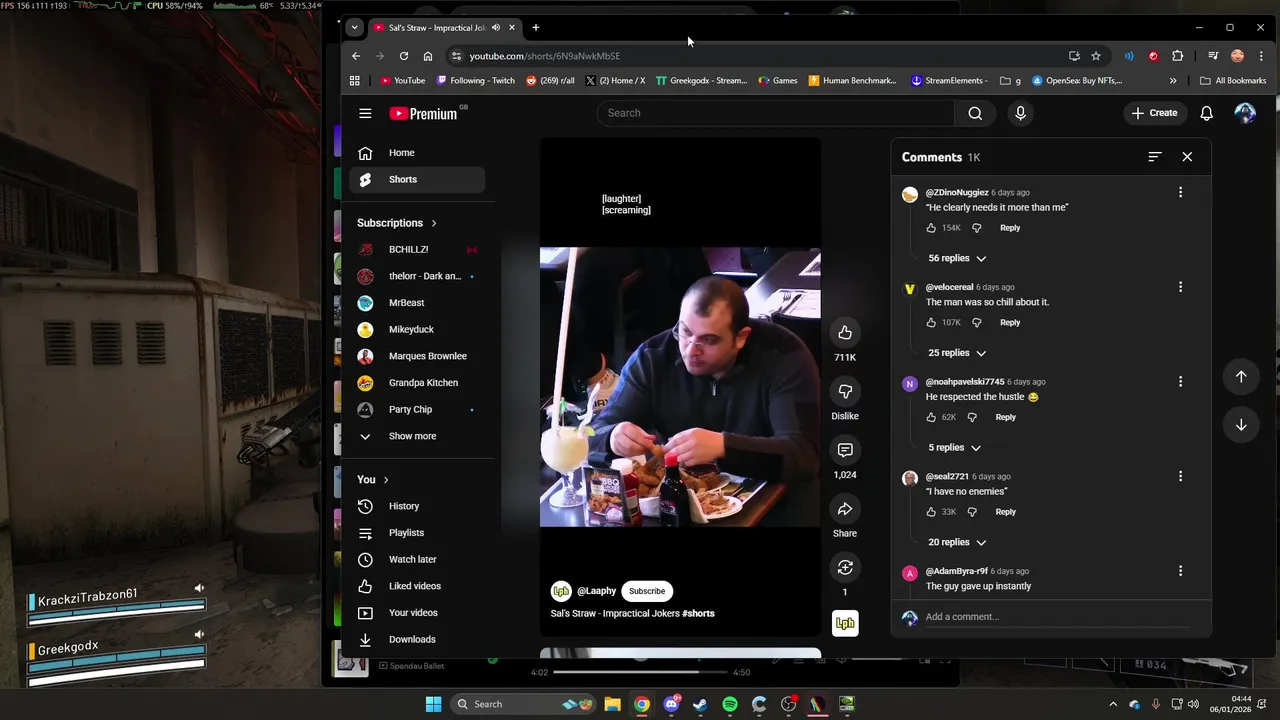Open options menu for @ZDinoNuggiez comment

pyautogui.click(x=1180, y=192)
